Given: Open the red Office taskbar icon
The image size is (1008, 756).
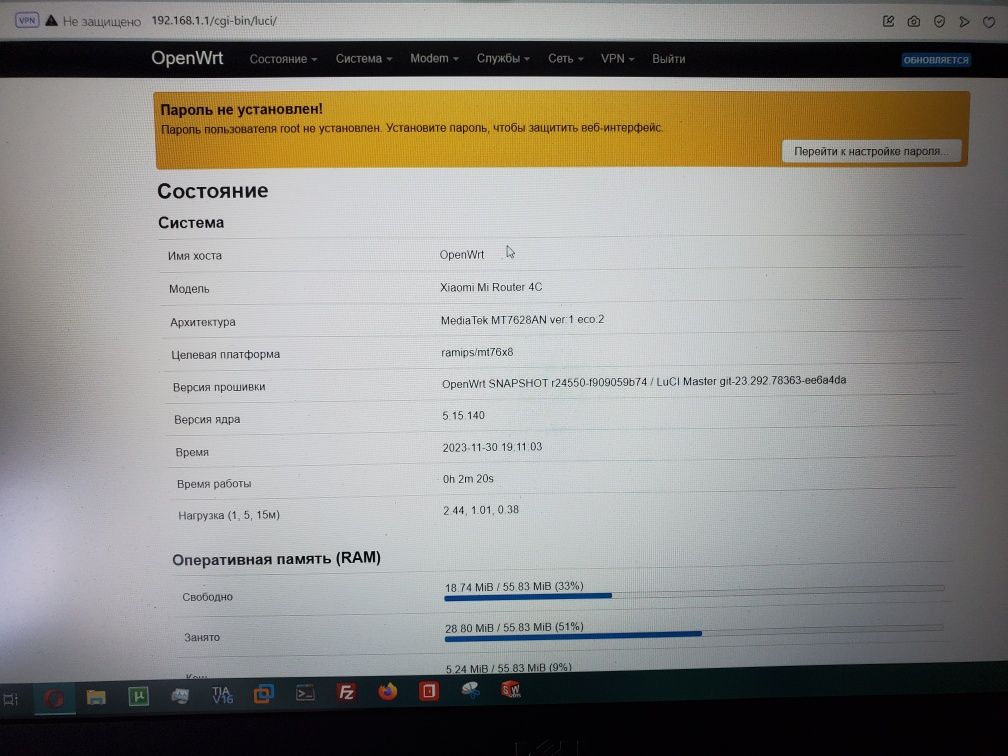Looking at the screenshot, I should pyautogui.click(x=429, y=691).
